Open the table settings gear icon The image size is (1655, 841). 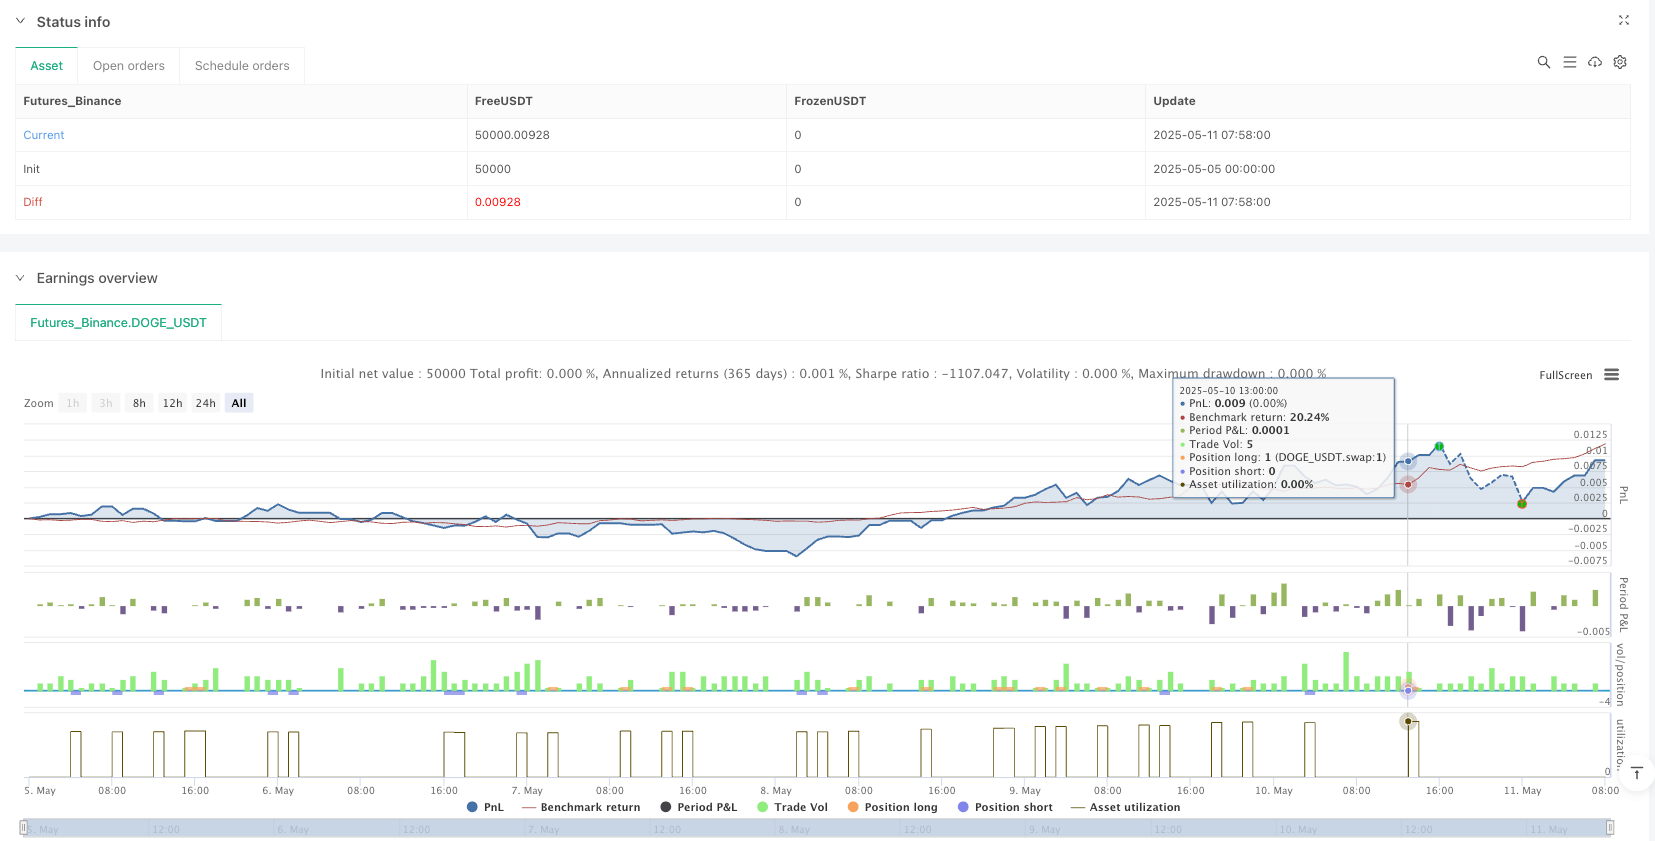click(x=1620, y=62)
